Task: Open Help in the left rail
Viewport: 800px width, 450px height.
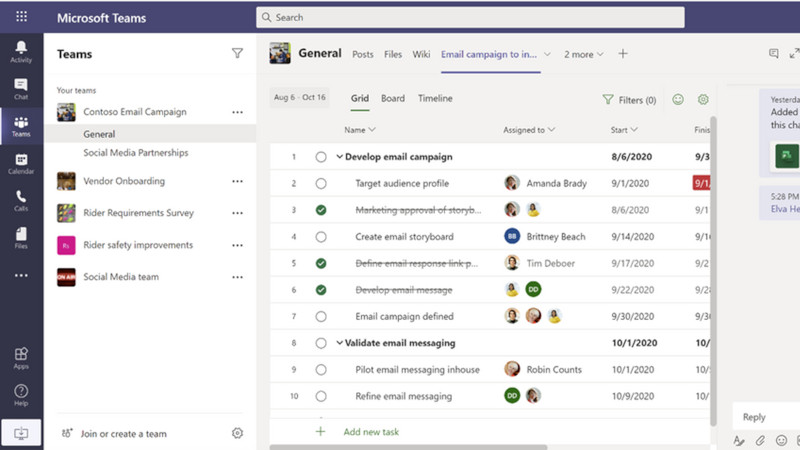Action: [x=21, y=395]
